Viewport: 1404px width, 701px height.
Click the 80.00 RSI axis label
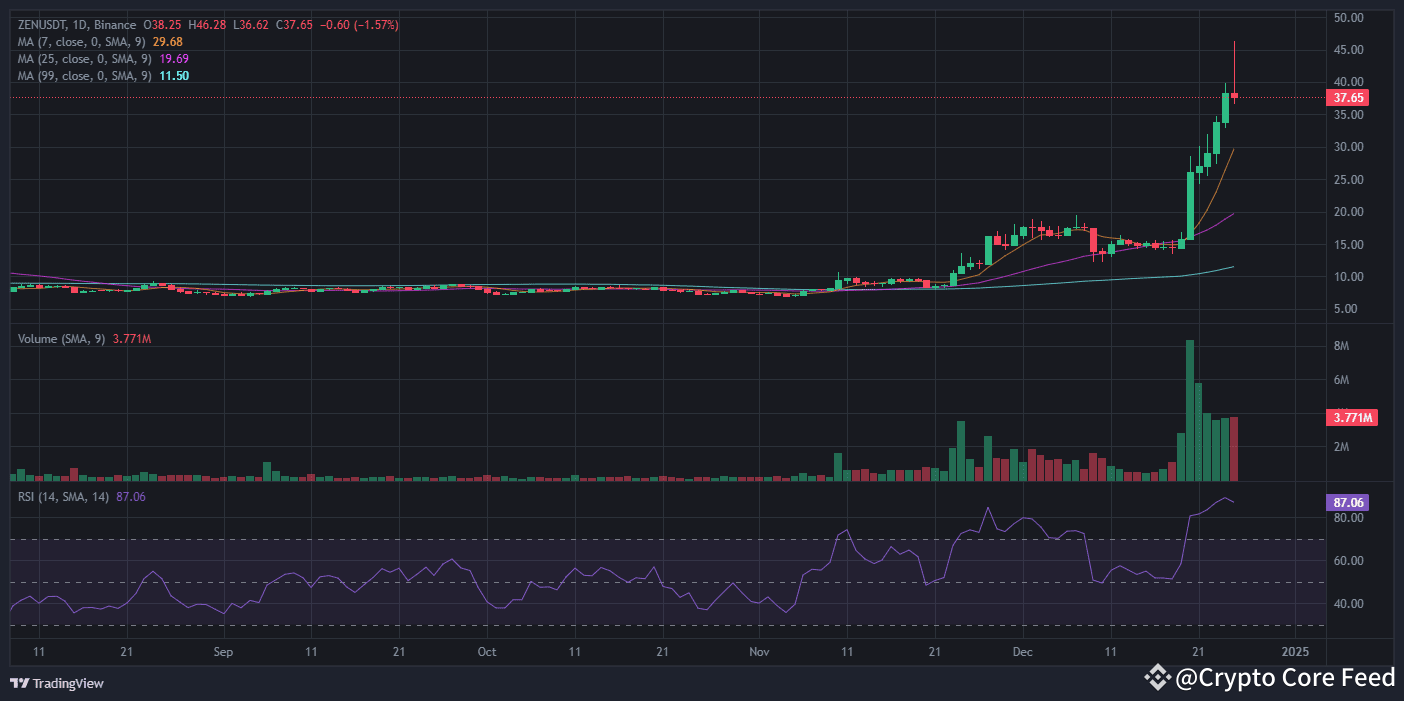(1349, 518)
